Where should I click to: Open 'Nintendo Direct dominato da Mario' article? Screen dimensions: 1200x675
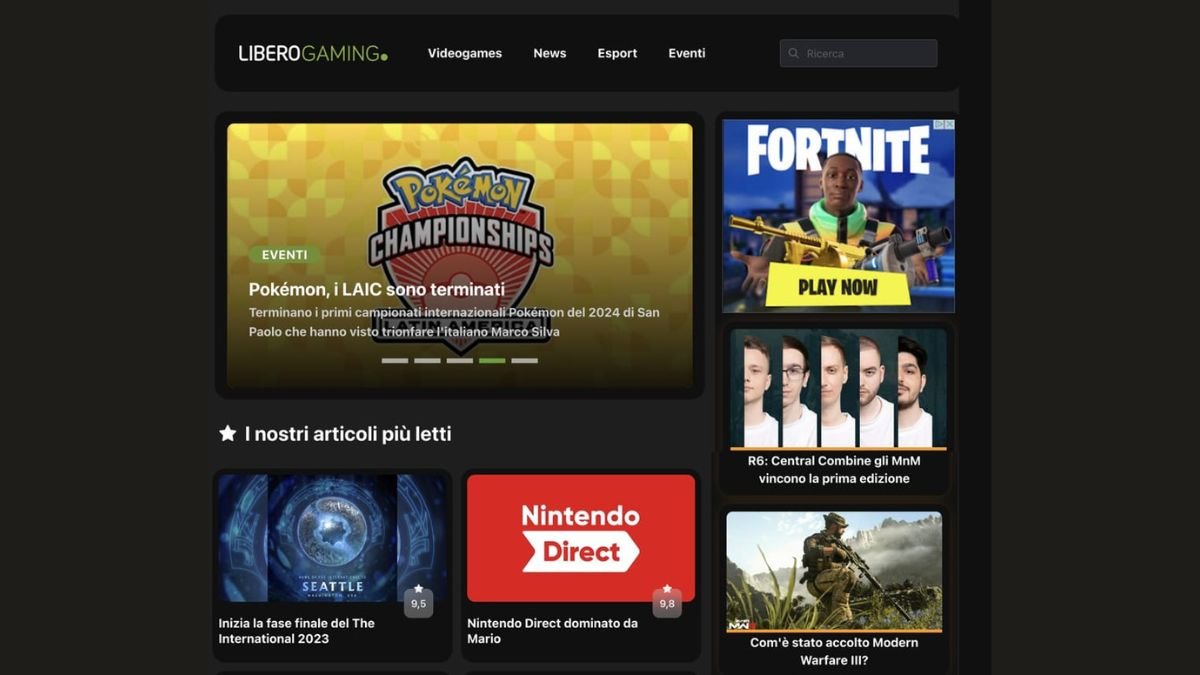(552, 631)
